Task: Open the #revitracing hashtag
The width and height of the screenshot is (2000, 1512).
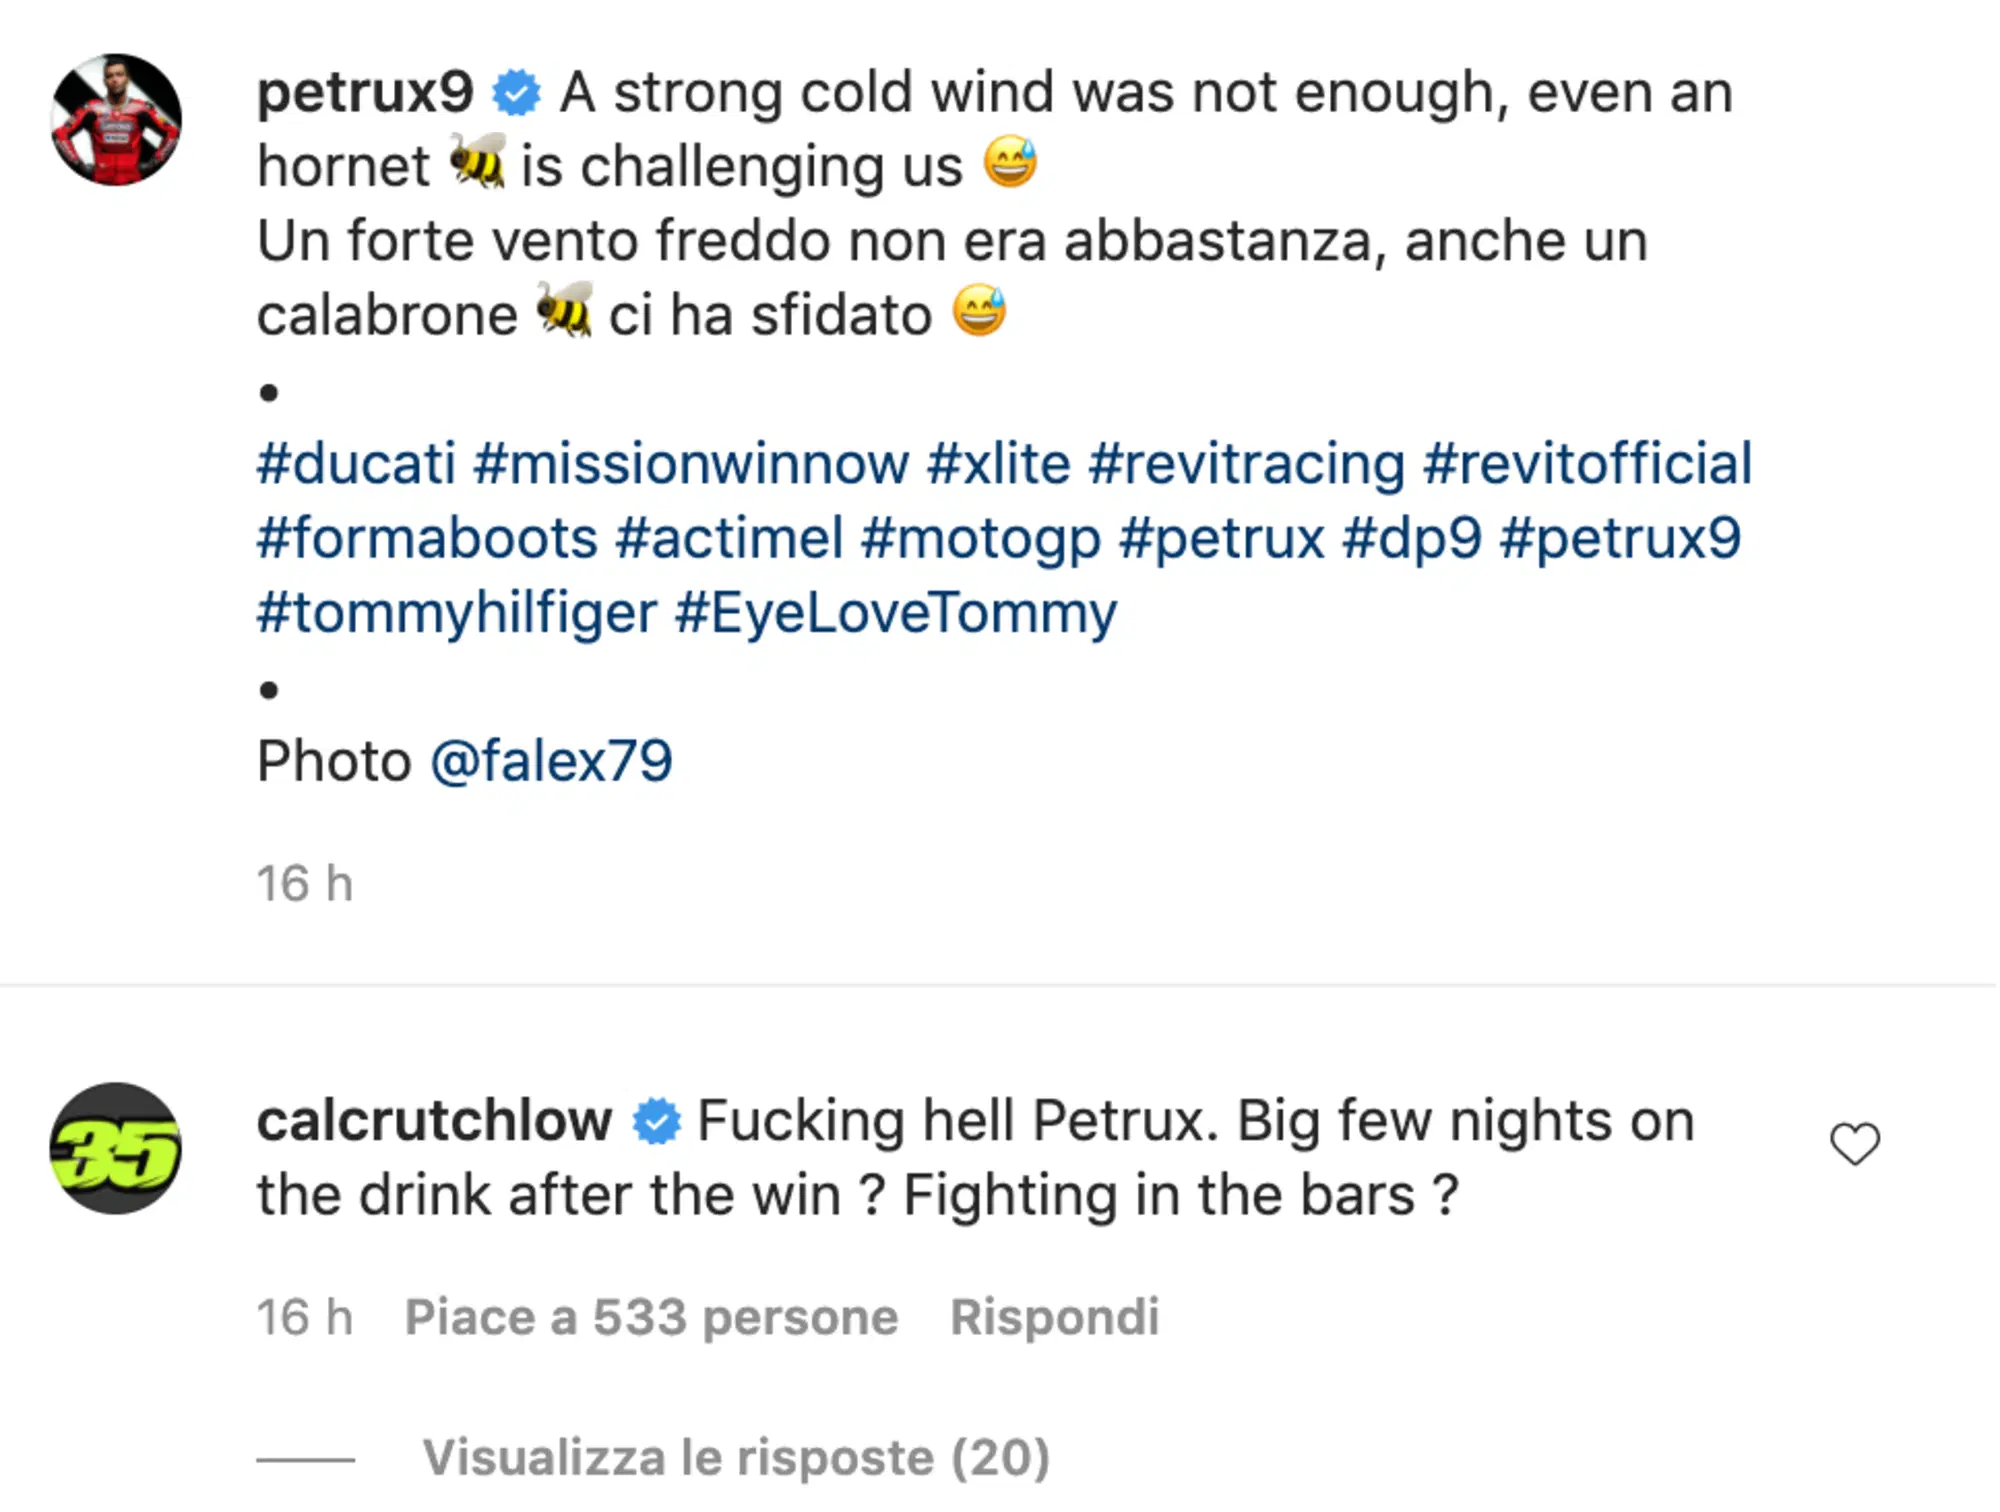Action: pyautogui.click(x=1247, y=464)
